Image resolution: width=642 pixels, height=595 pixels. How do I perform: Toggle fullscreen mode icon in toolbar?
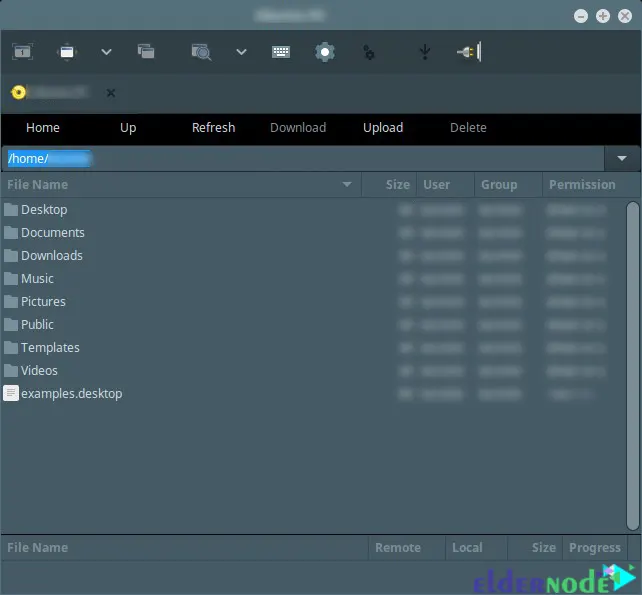(68, 52)
